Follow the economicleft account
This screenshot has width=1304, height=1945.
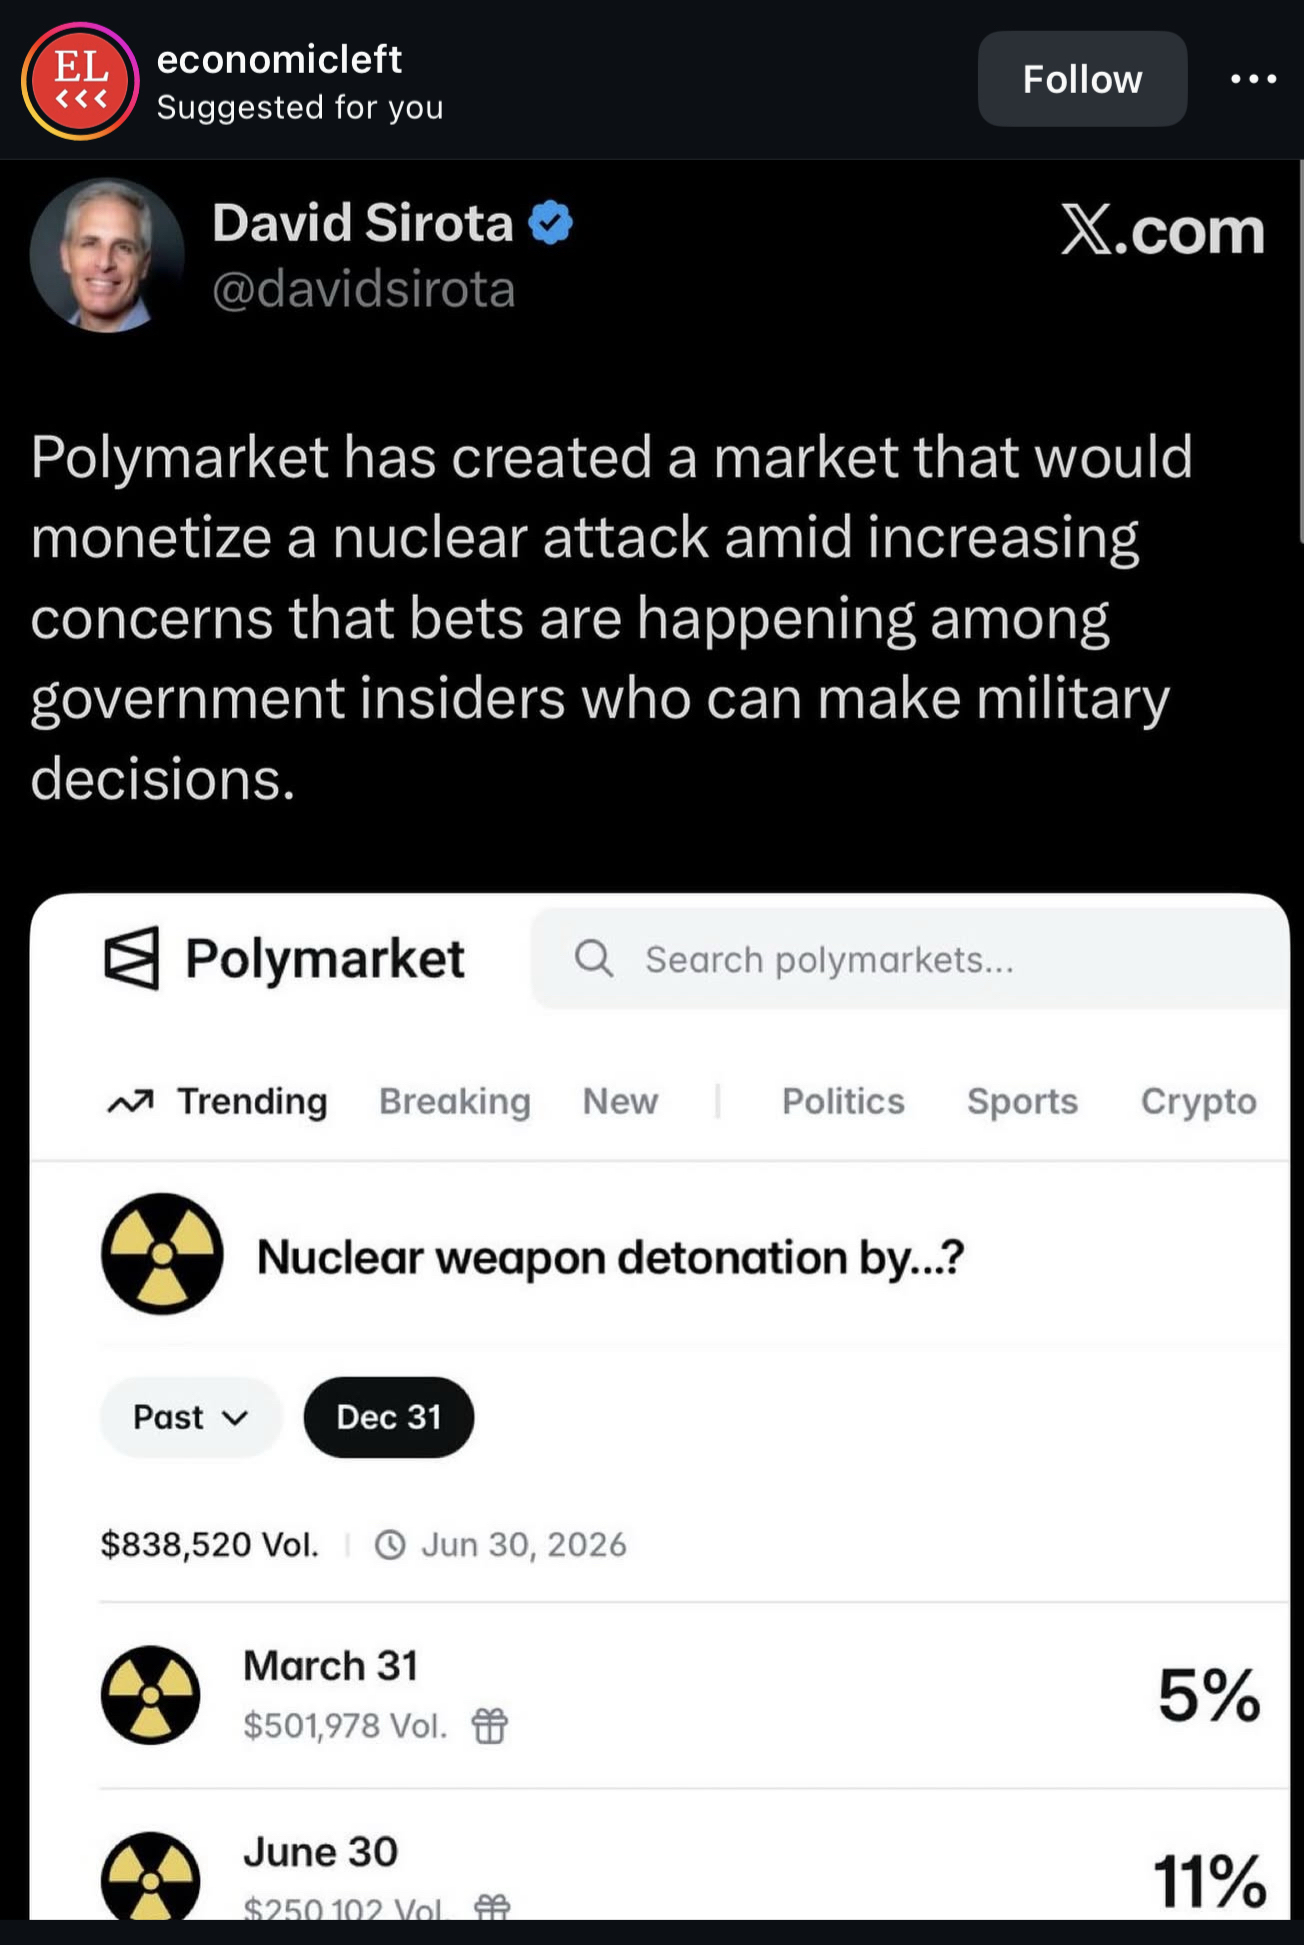coord(1082,79)
